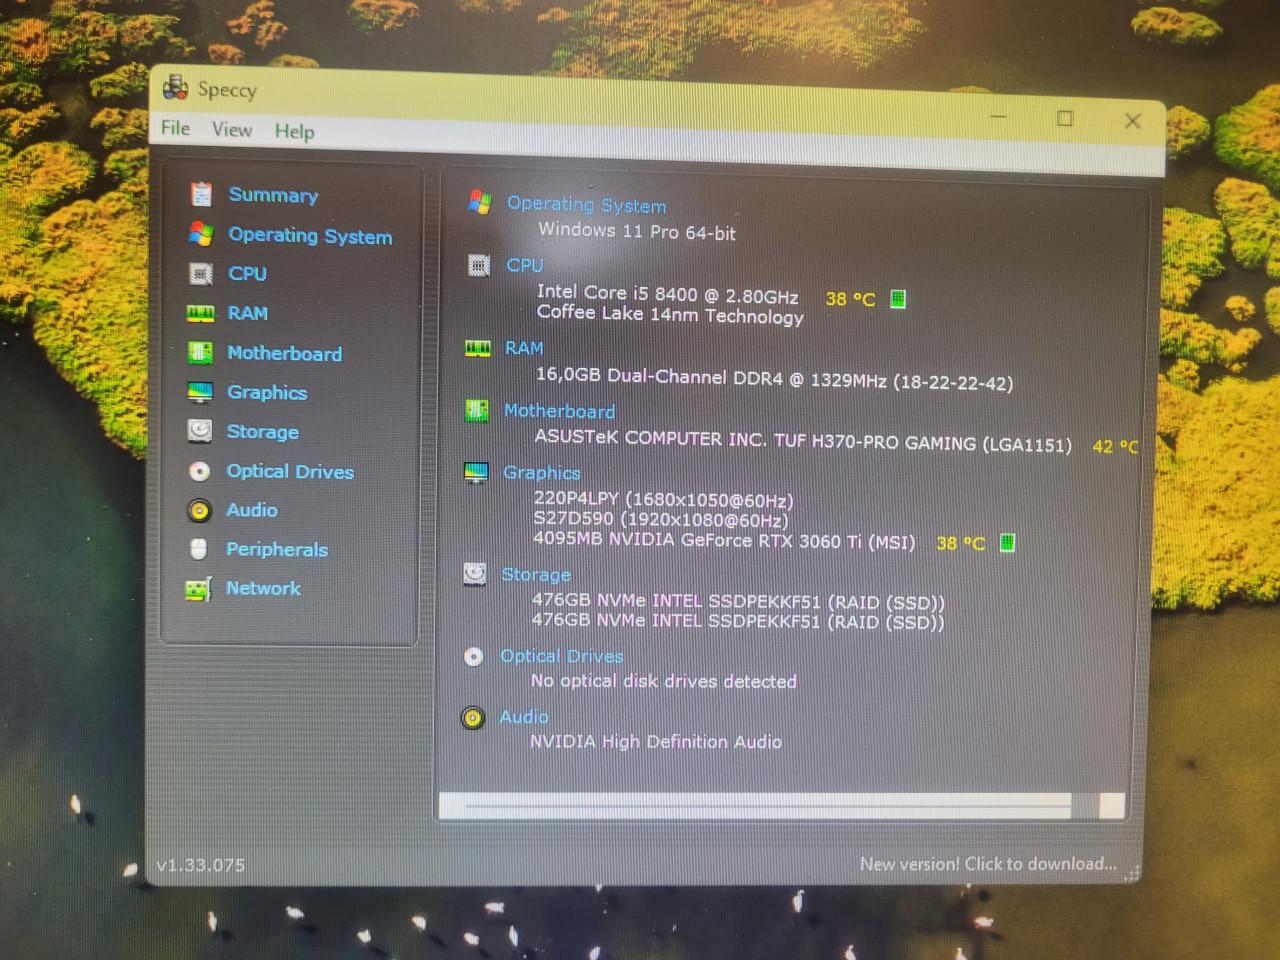Click New version download link in status bar
Image resolution: width=1280 pixels, height=960 pixels.
pyautogui.click(x=988, y=864)
